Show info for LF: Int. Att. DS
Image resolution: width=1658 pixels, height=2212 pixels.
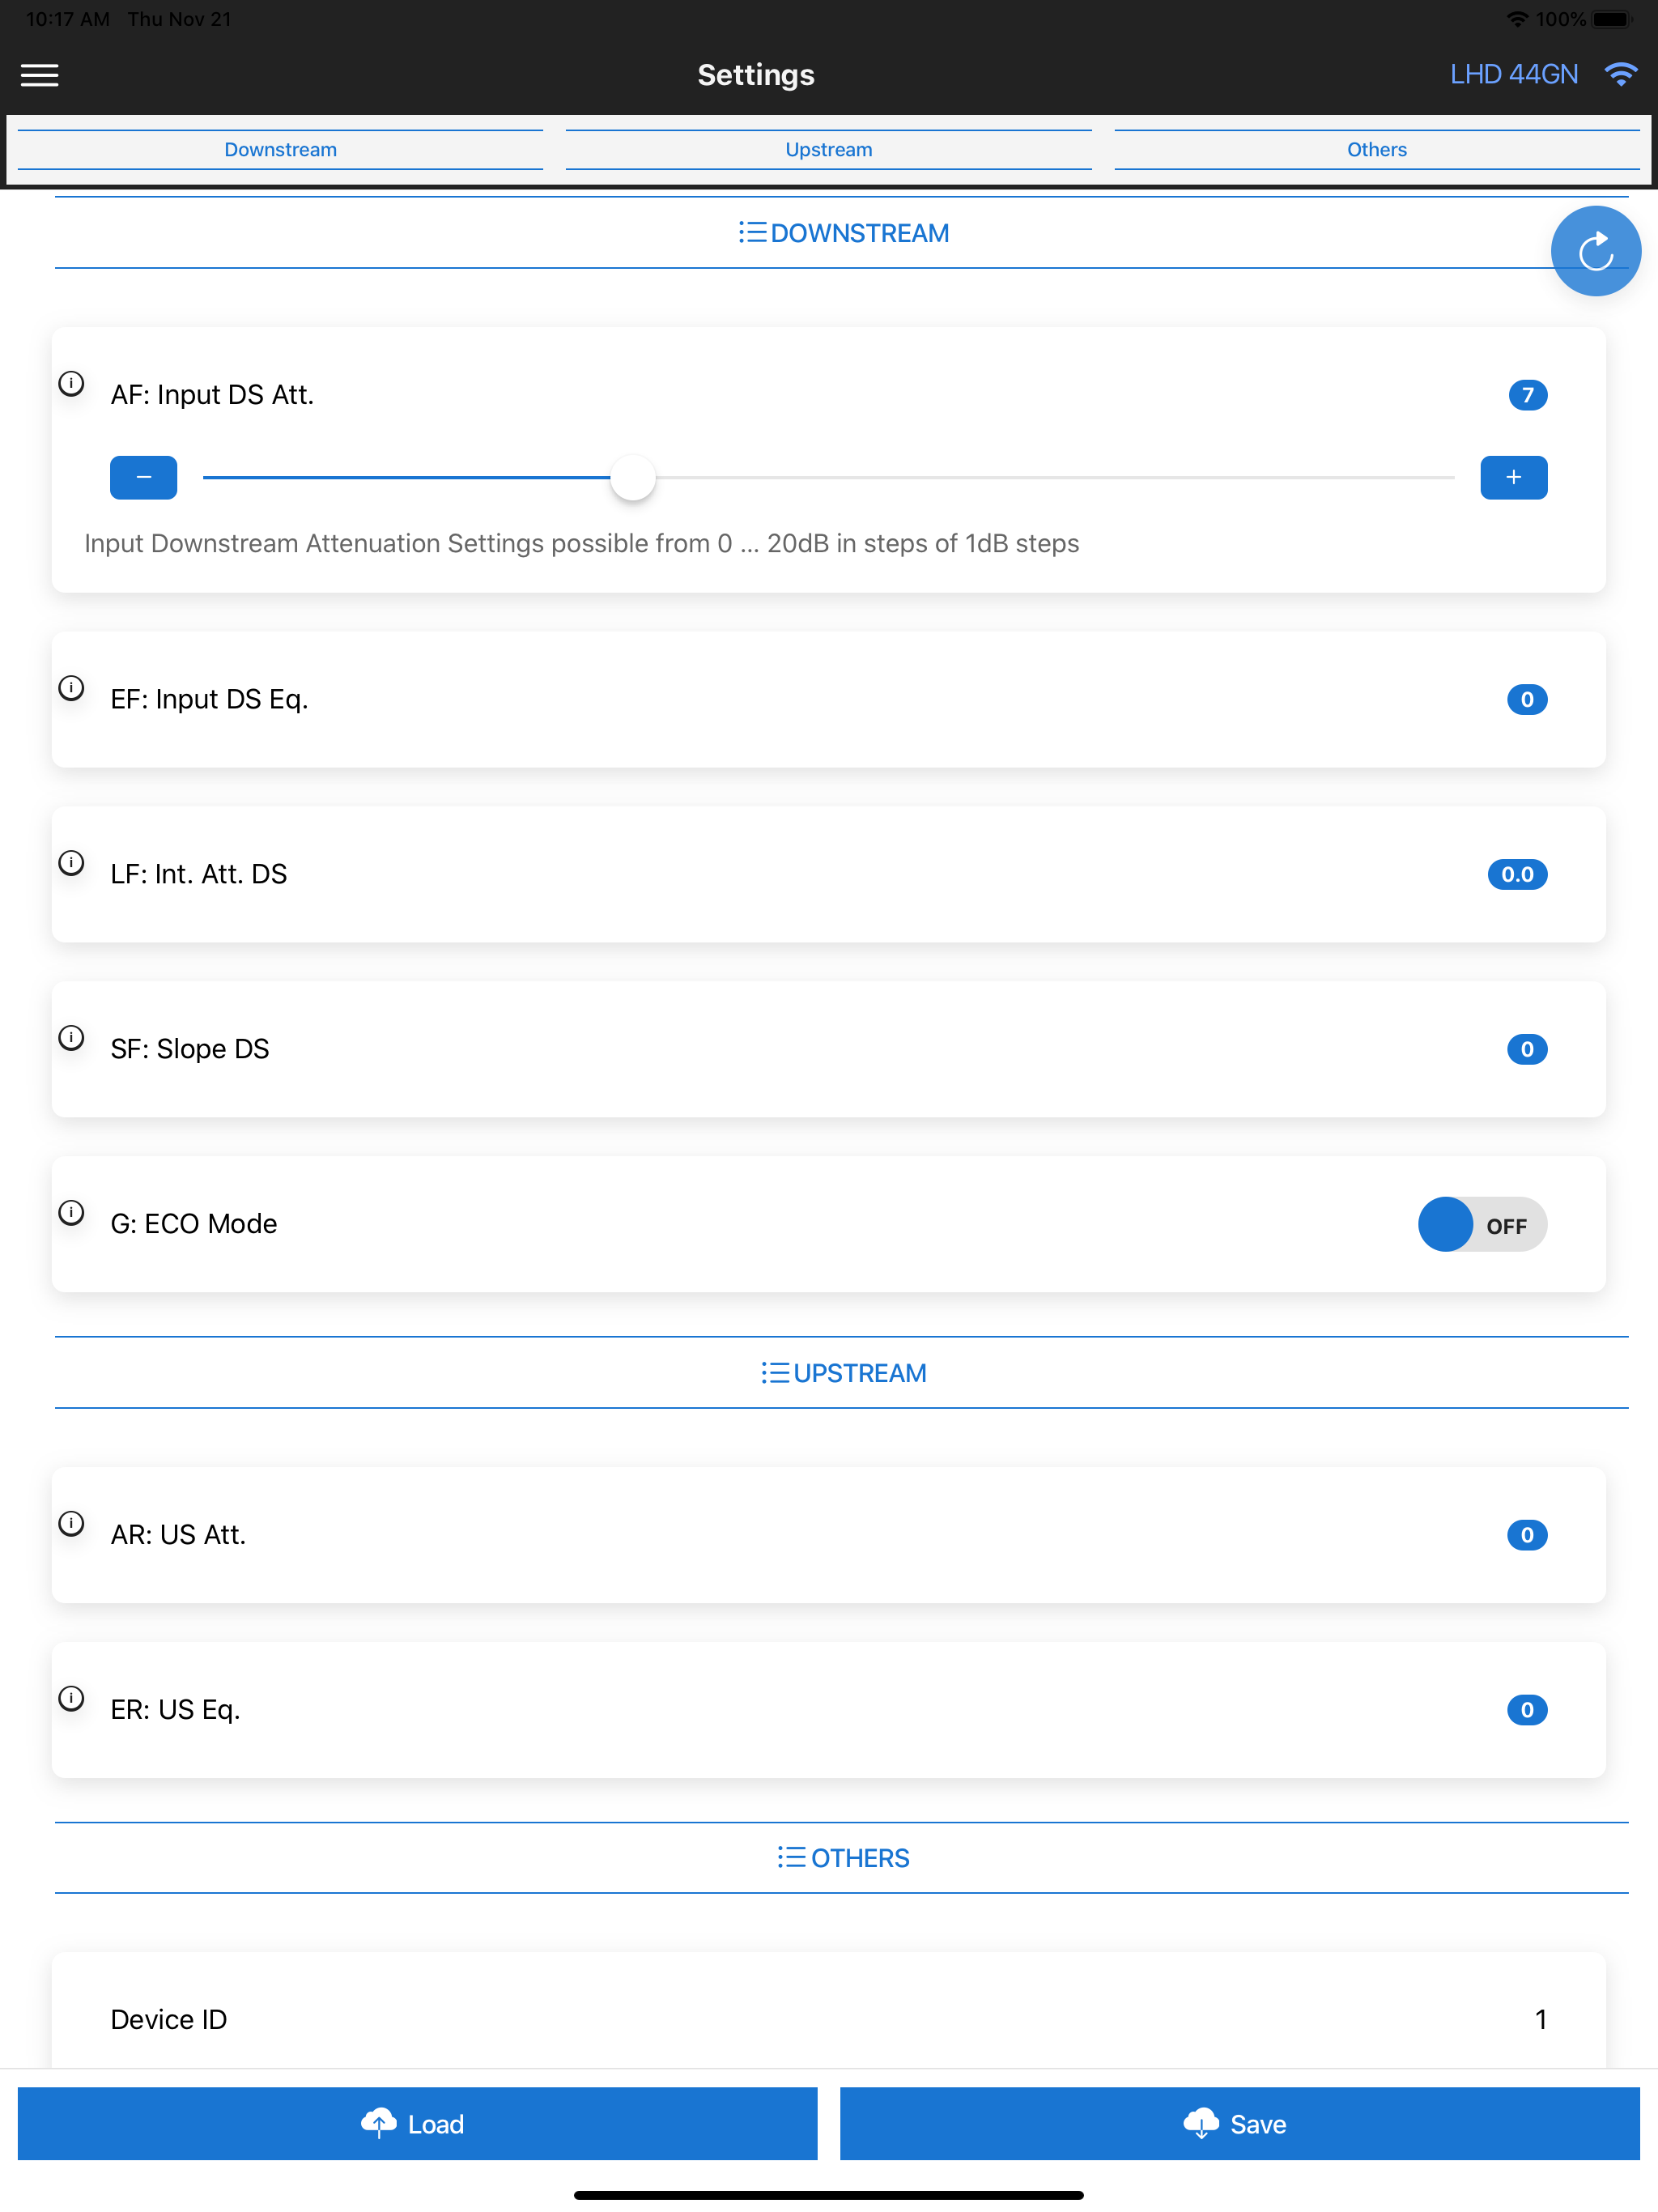tap(71, 863)
